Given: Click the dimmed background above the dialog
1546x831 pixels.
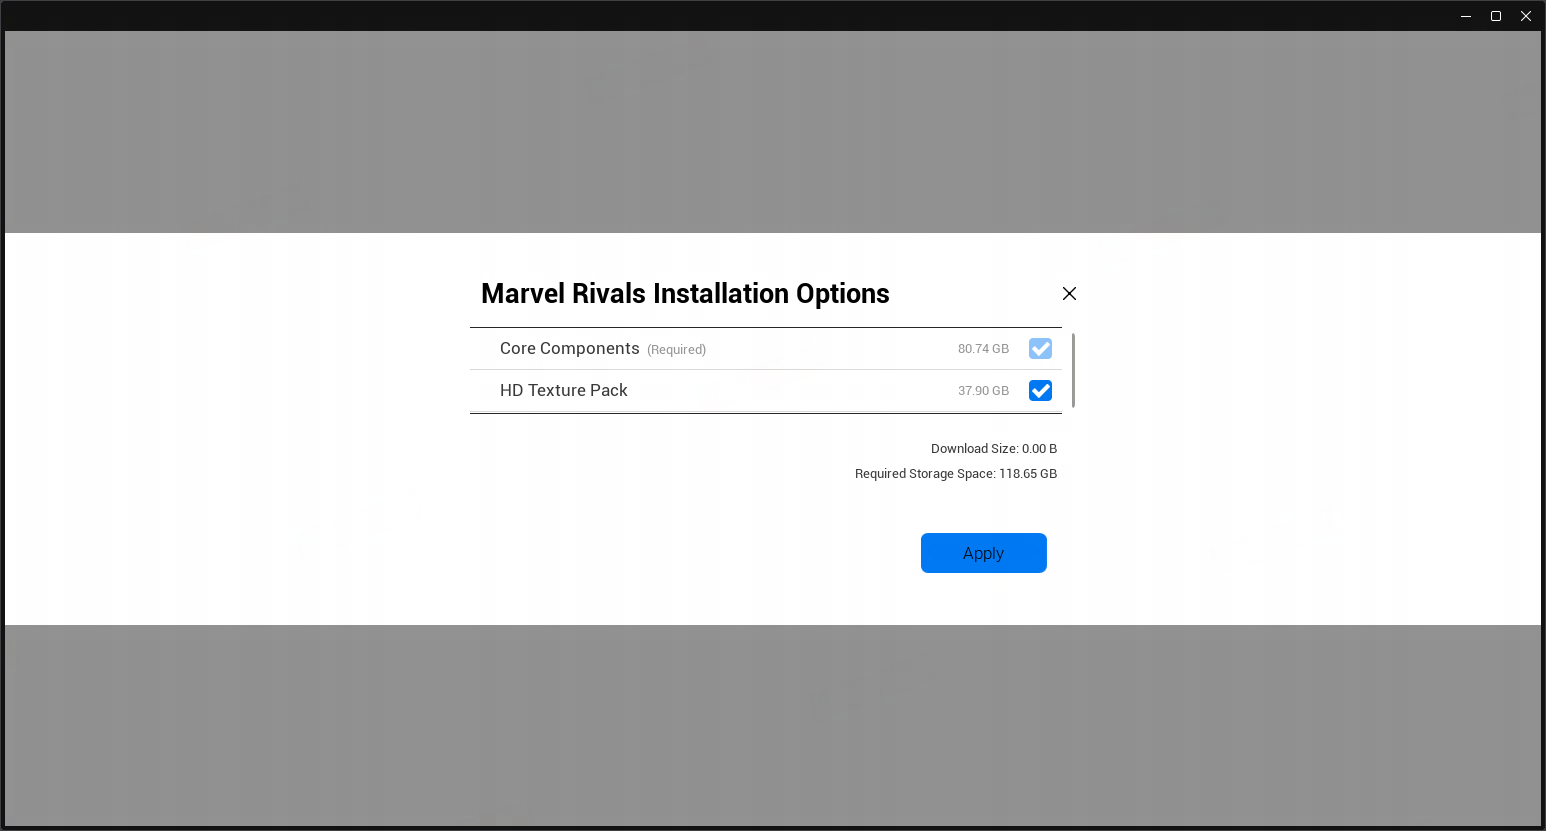Looking at the screenshot, I should point(773,132).
